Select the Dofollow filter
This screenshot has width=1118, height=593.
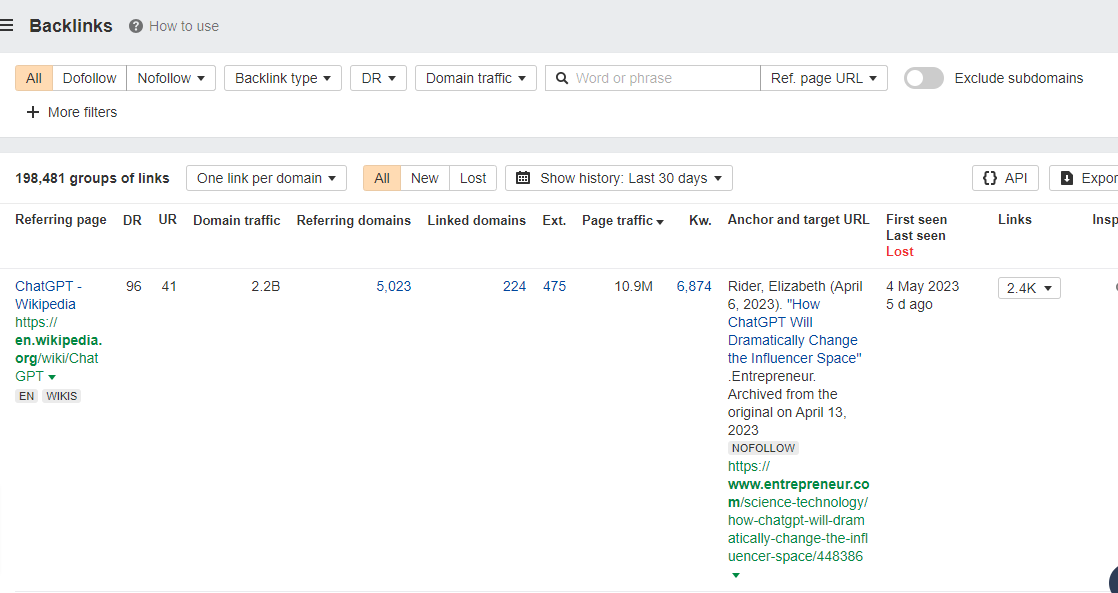click(89, 78)
